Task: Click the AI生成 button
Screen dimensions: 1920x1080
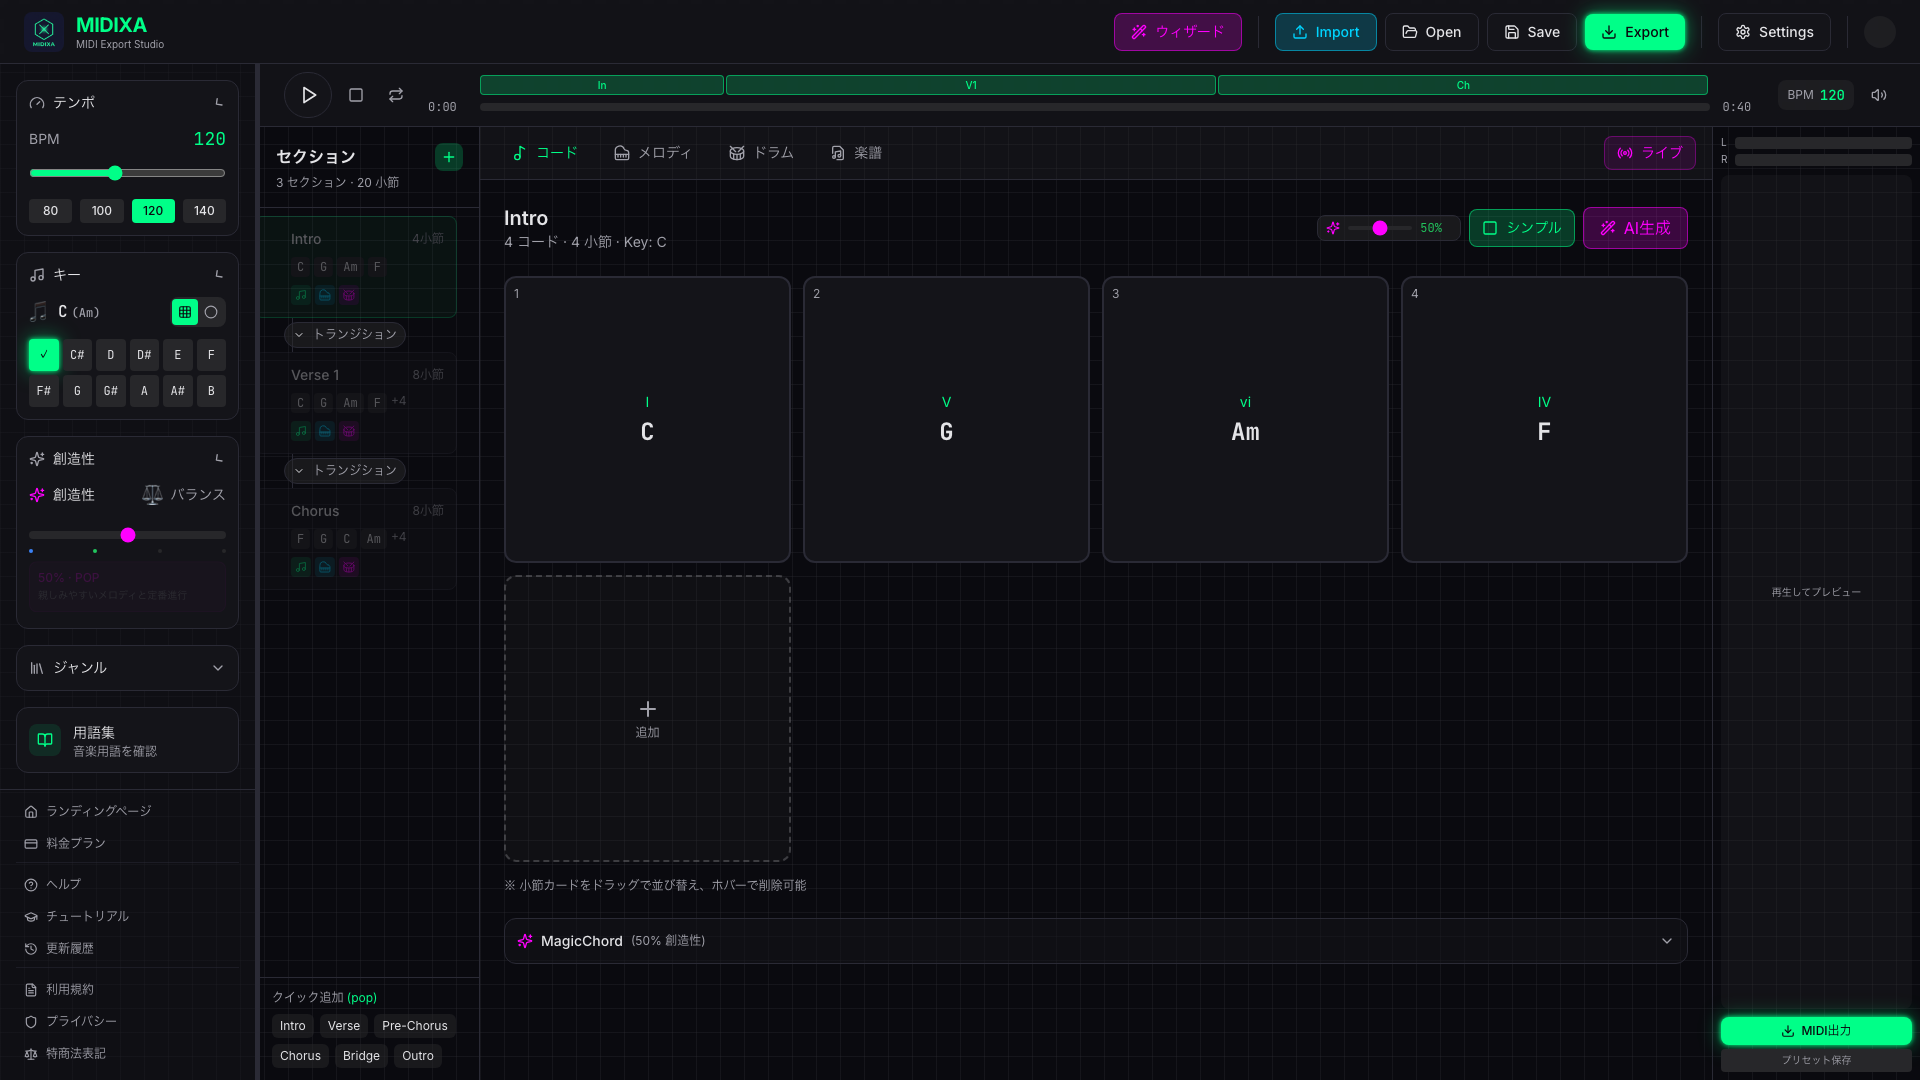Action: click(x=1635, y=228)
